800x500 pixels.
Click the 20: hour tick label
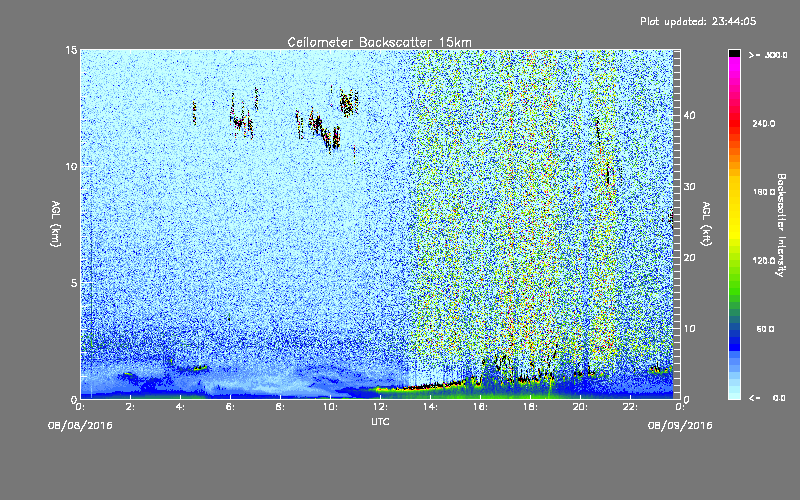click(580, 407)
